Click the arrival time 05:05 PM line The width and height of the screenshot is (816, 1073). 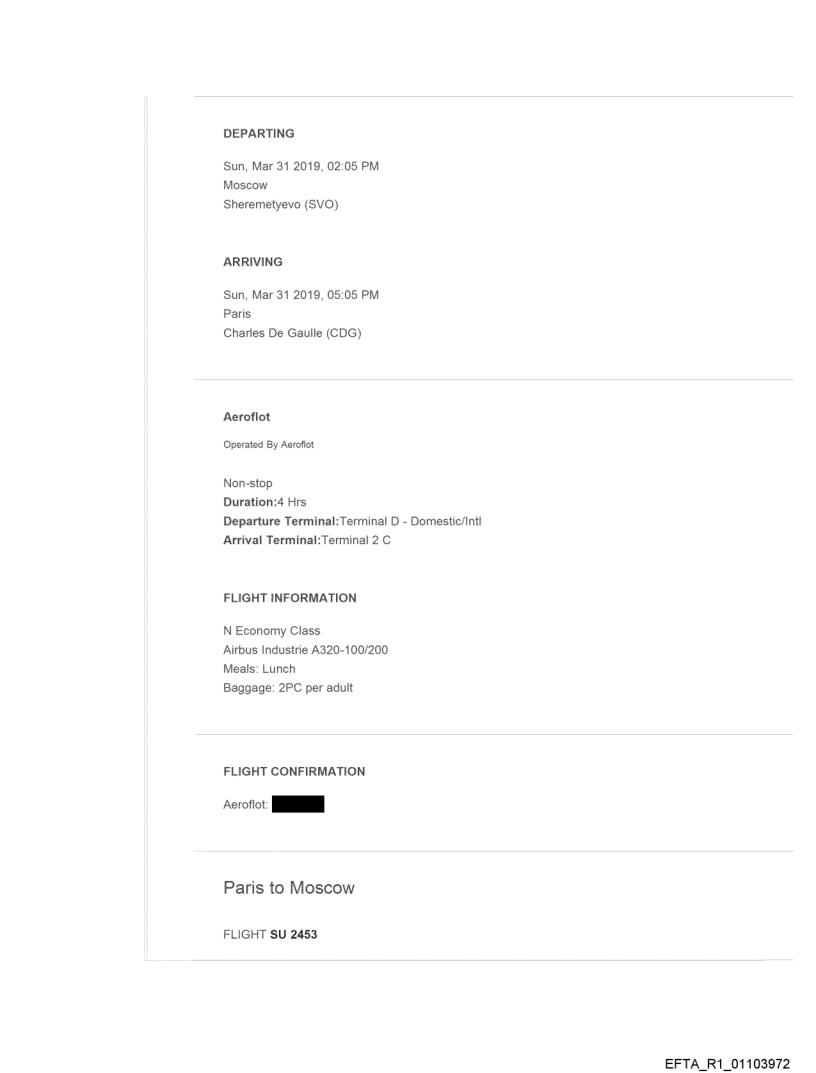[300, 295]
